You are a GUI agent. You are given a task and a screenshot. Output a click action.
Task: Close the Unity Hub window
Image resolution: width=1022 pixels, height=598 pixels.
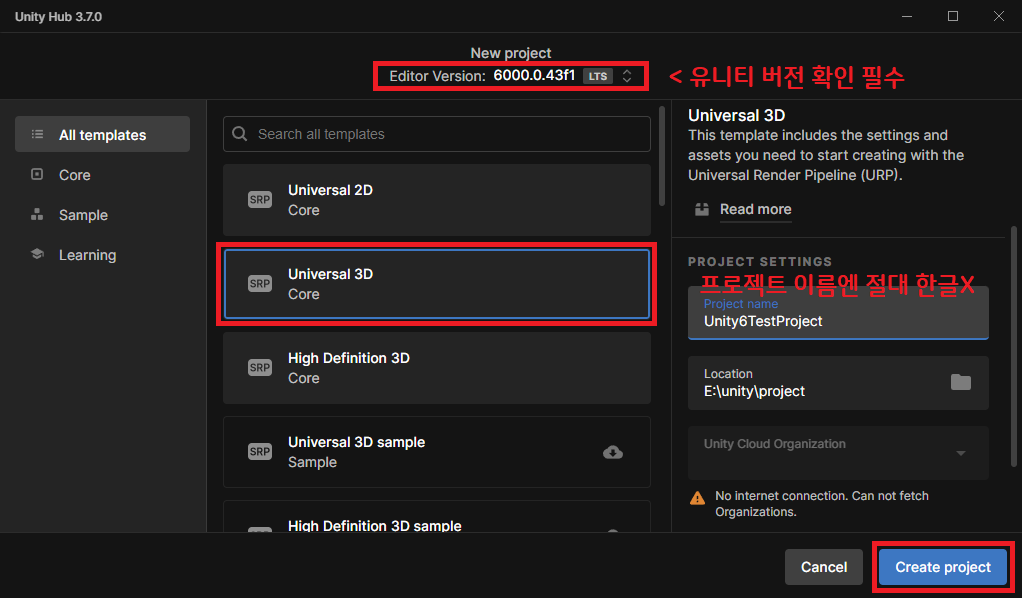point(999,16)
